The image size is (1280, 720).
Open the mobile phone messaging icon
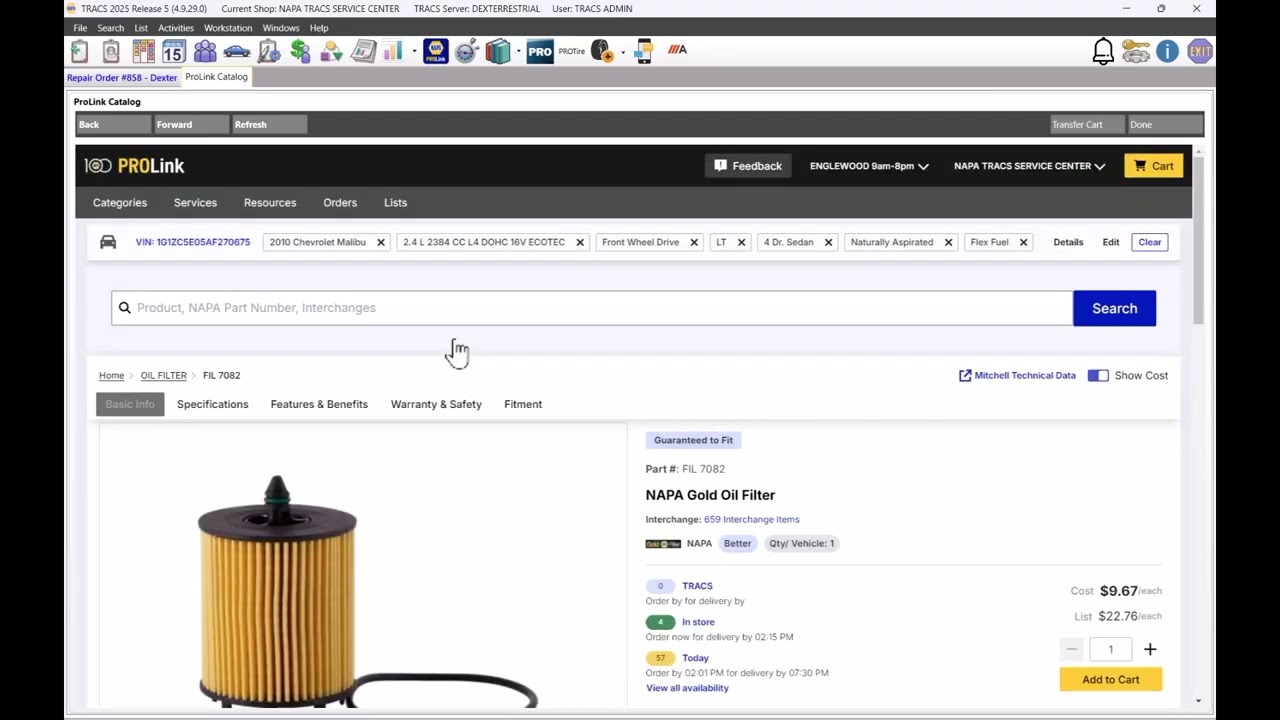pyautogui.click(x=644, y=51)
